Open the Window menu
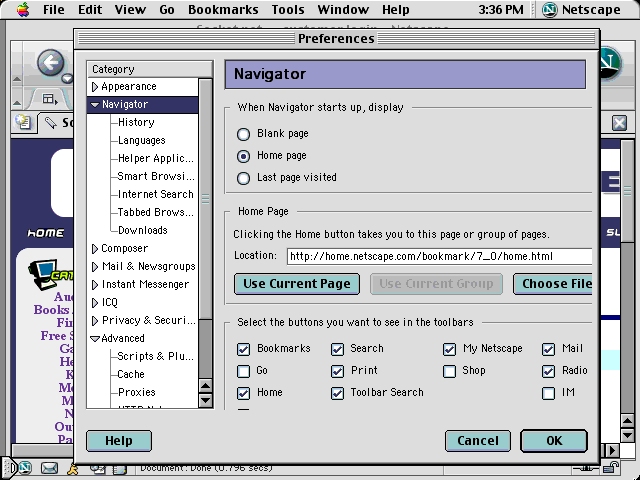This screenshot has height=480, width=640. click(x=343, y=9)
